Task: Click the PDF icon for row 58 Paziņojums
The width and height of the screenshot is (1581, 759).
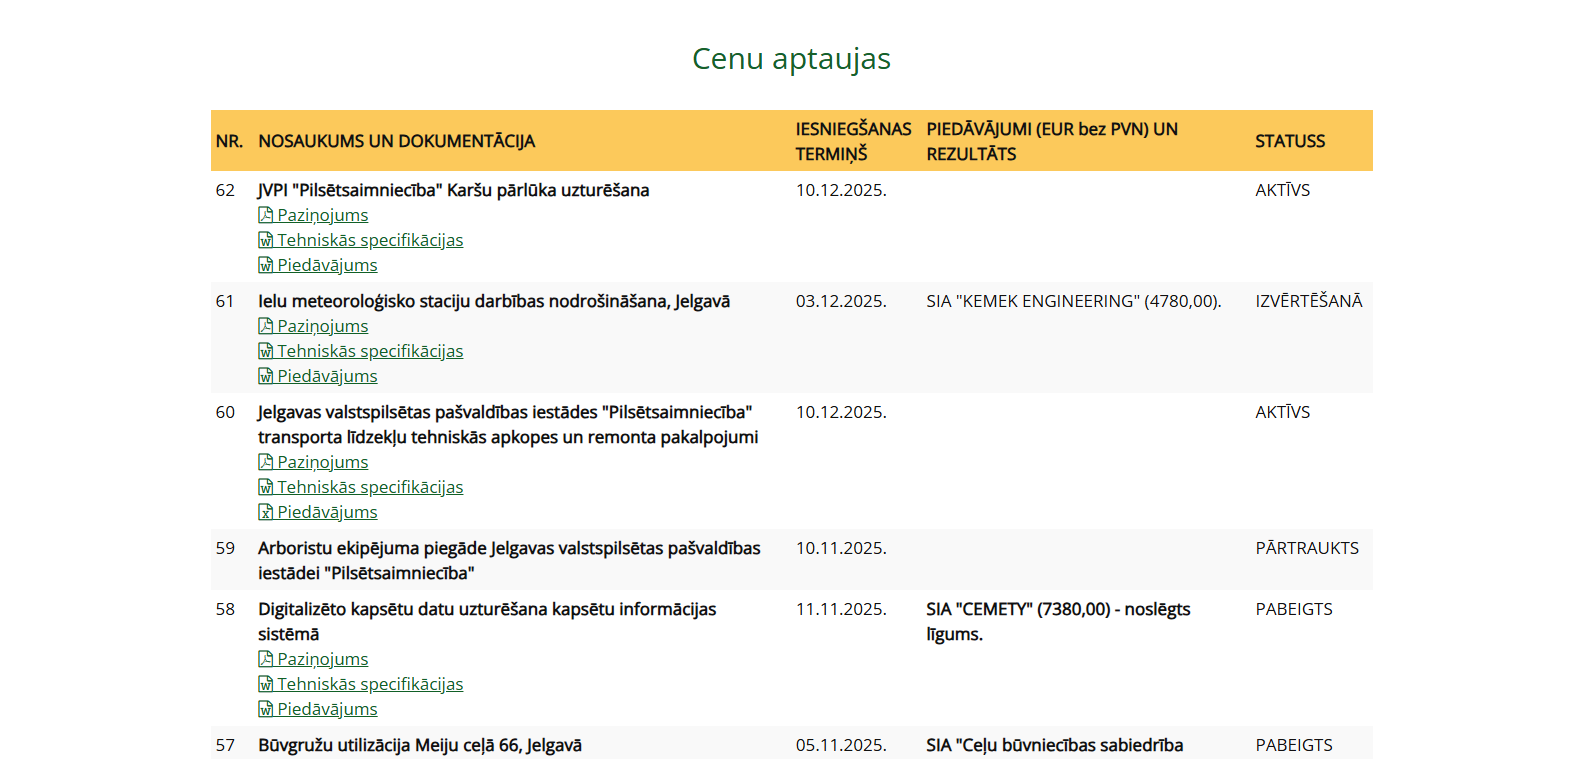Action: [x=266, y=659]
